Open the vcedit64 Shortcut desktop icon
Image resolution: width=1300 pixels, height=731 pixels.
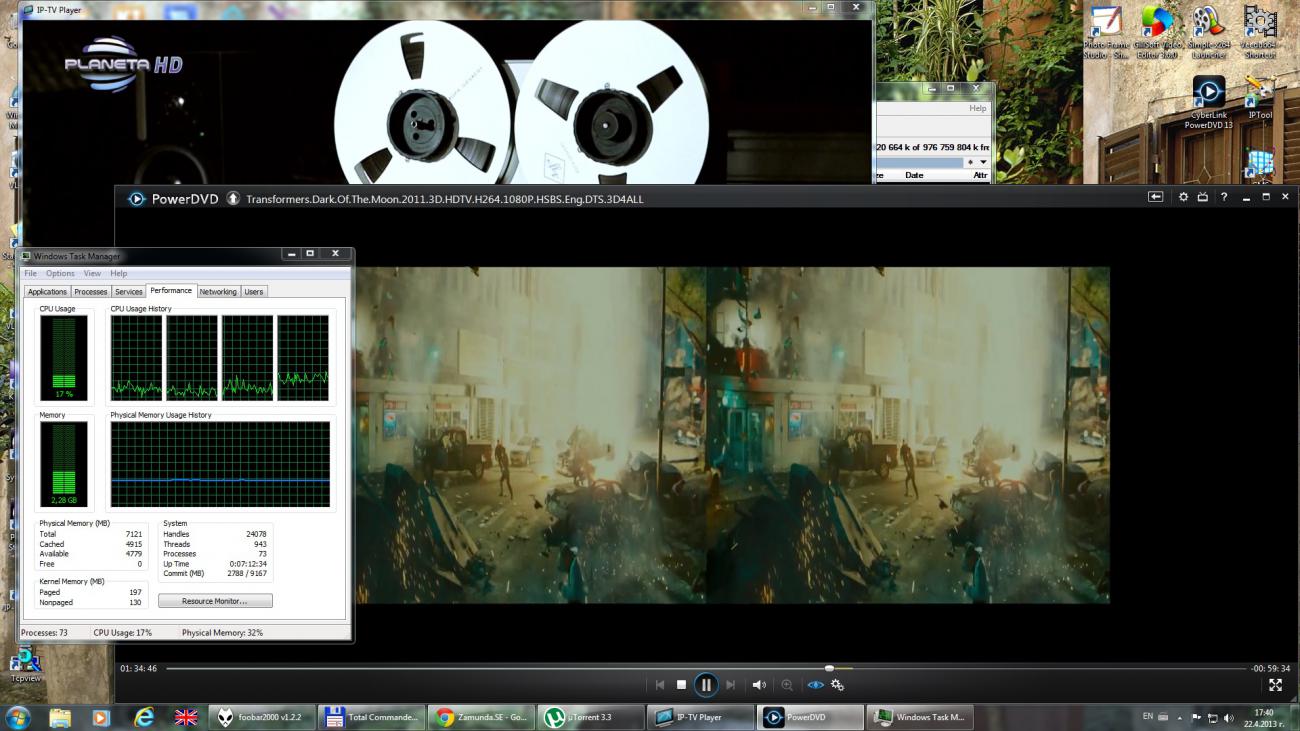click(x=1260, y=32)
